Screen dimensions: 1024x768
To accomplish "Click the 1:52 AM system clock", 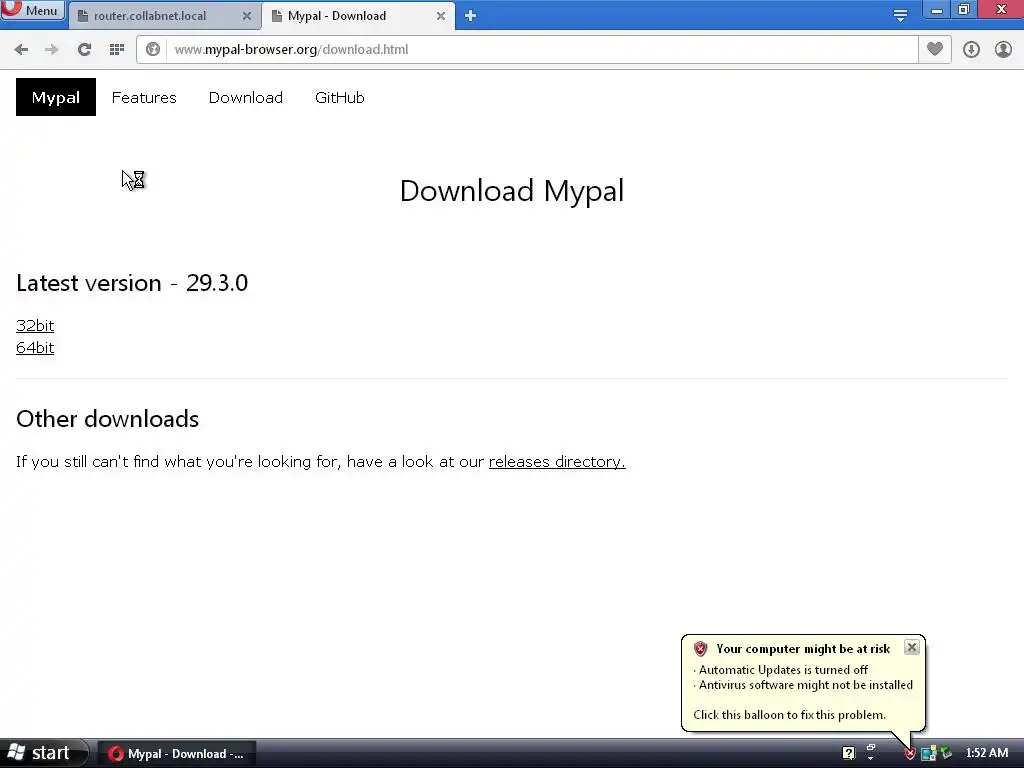I will pos(987,754).
